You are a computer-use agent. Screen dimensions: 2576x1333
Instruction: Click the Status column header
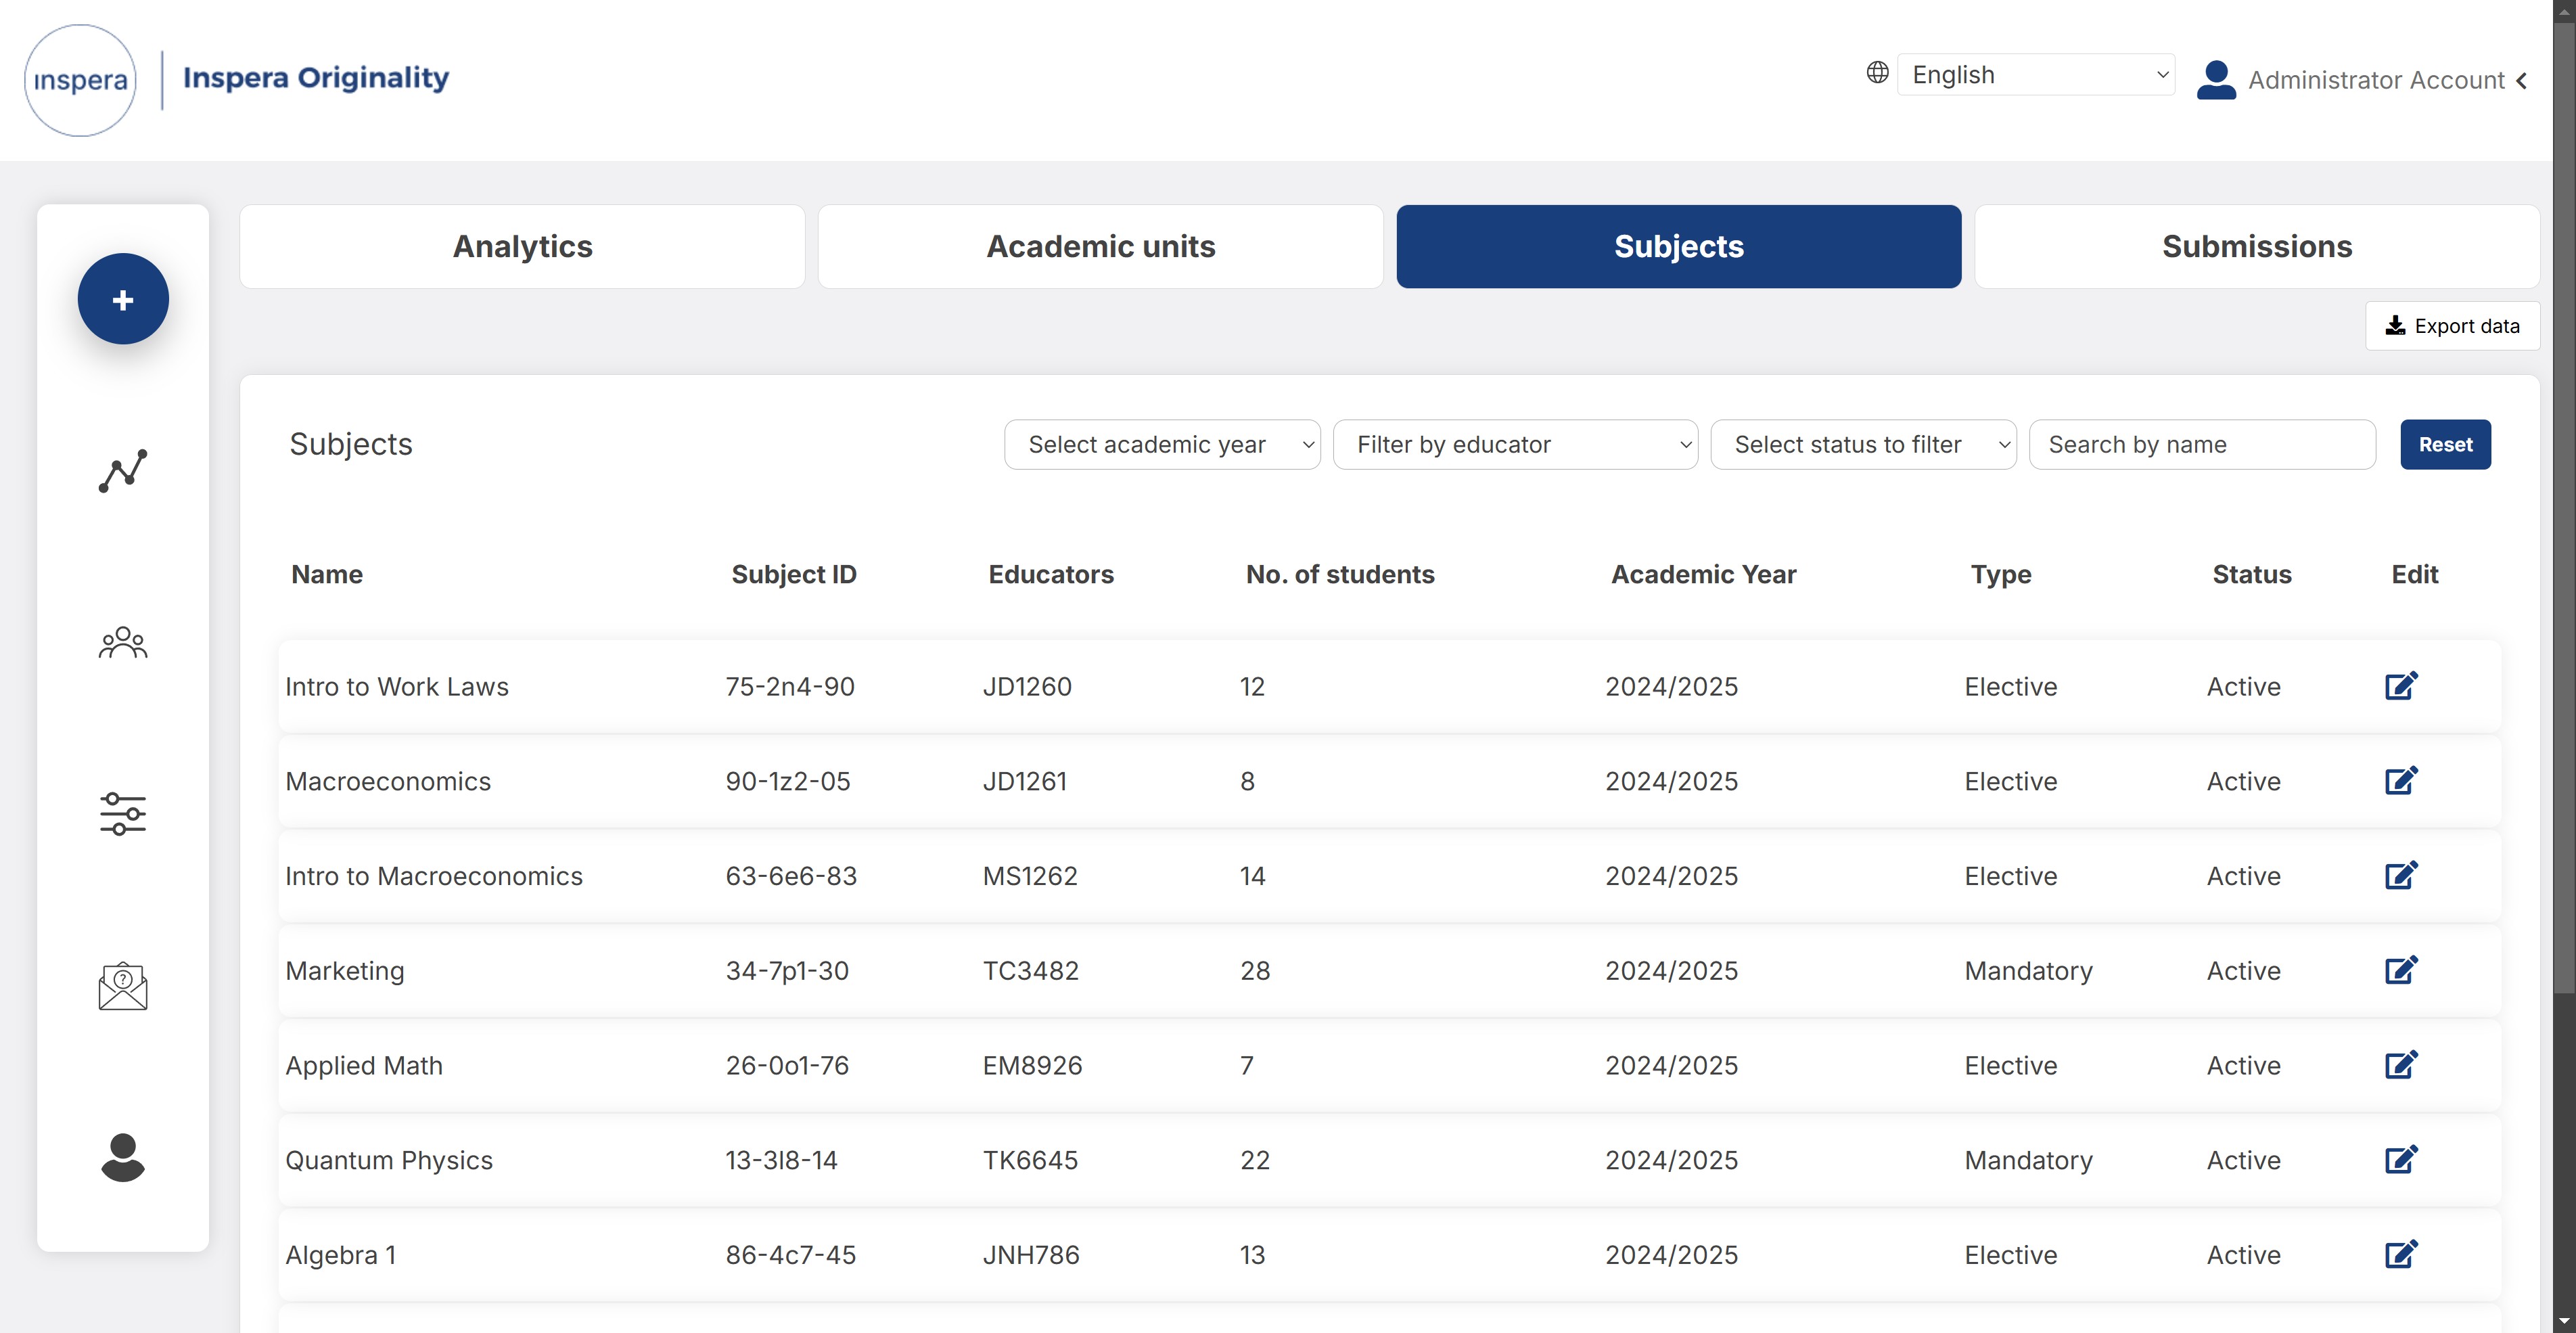pos(2251,574)
